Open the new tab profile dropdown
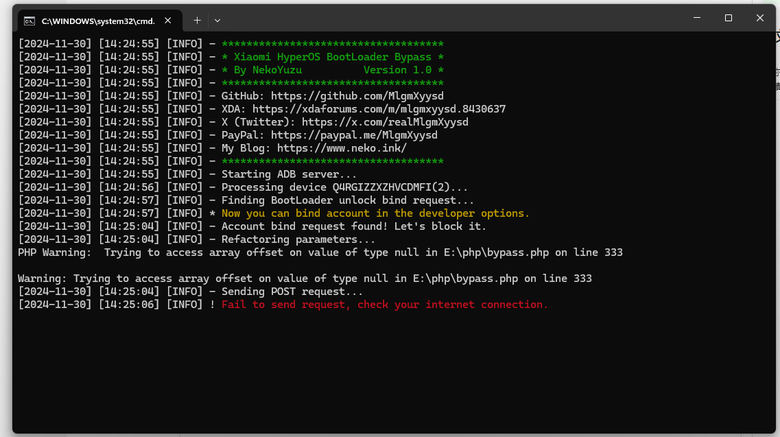Viewport: 780px width, 437px height. point(217,21)
